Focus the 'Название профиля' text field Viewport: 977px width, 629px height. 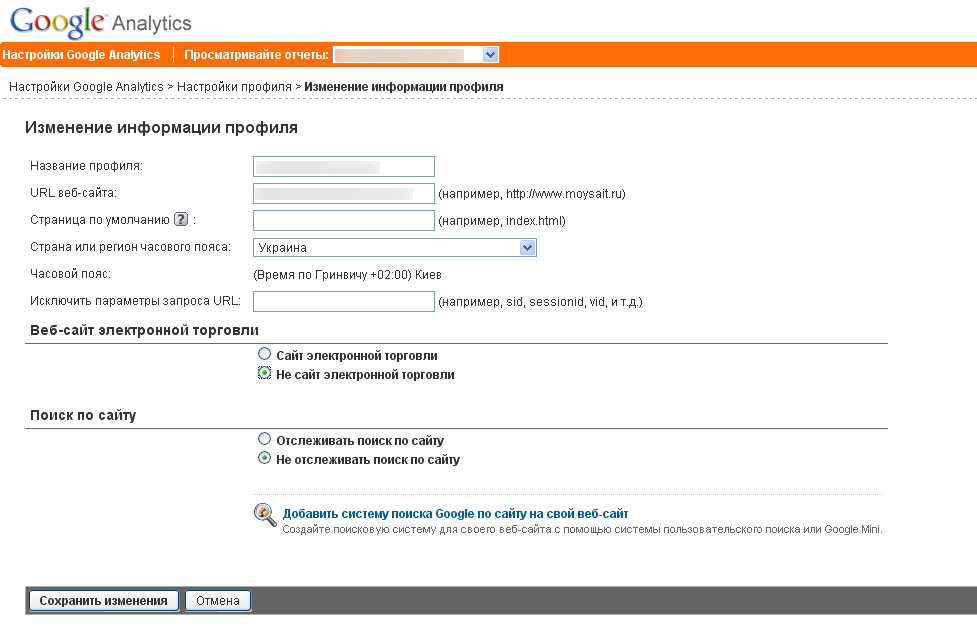click(x=344, y=166)
